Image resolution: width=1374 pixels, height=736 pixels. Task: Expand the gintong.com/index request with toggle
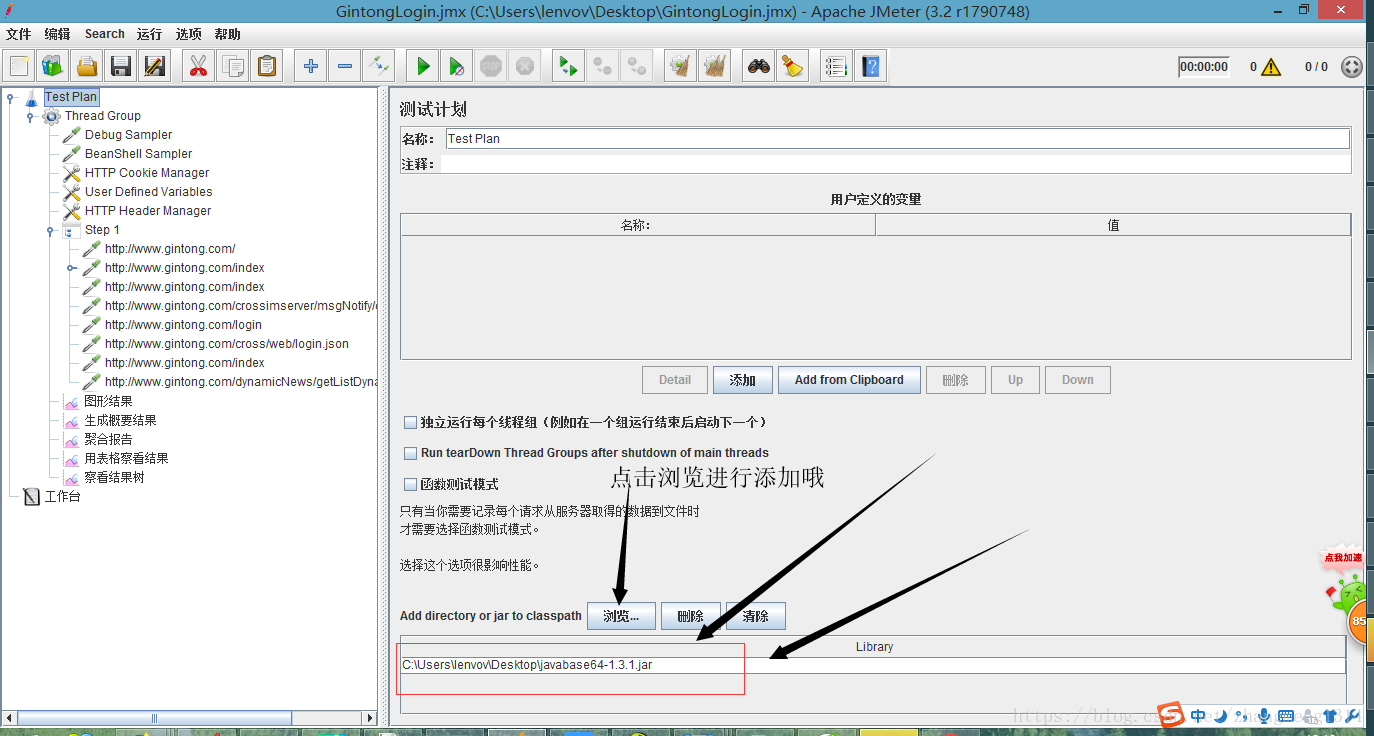point(71,268)
